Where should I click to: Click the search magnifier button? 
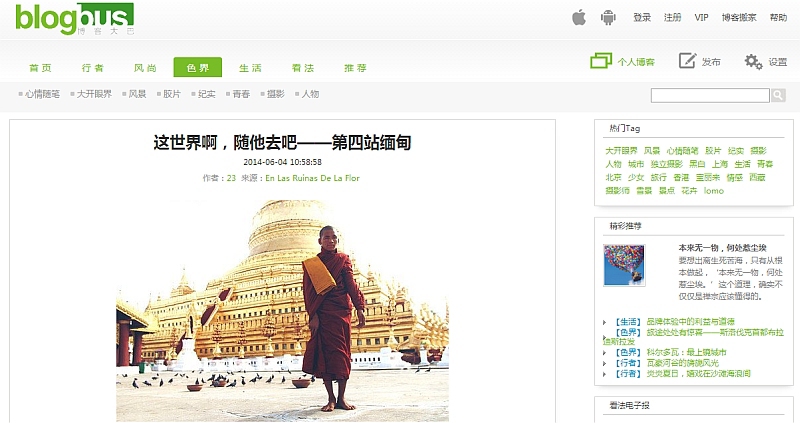(x=778, y=95)
